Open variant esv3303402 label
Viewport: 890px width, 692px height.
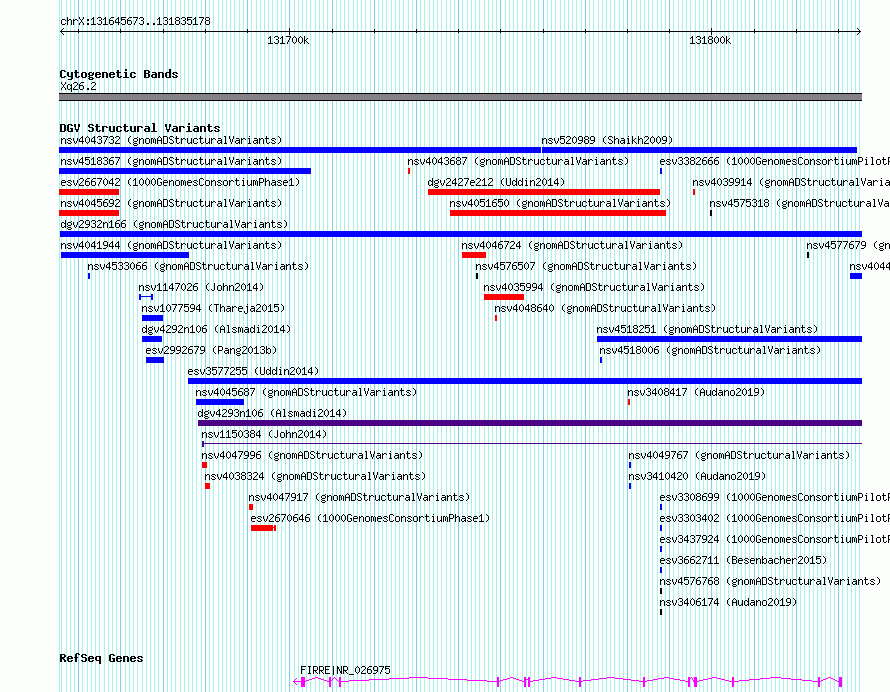[774, 518]
